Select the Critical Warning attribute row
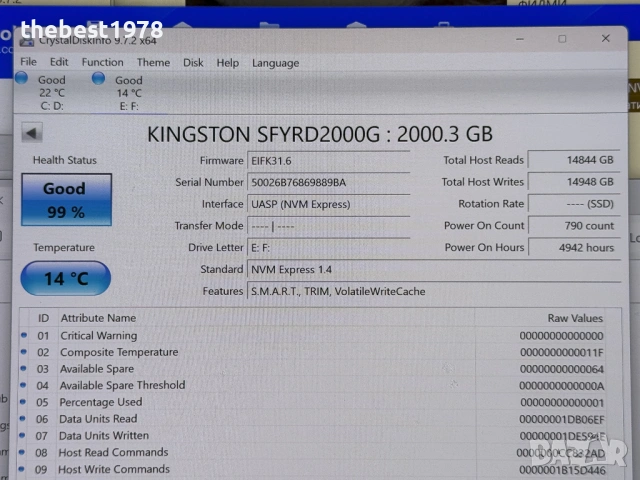 click(x=313, y=336)
